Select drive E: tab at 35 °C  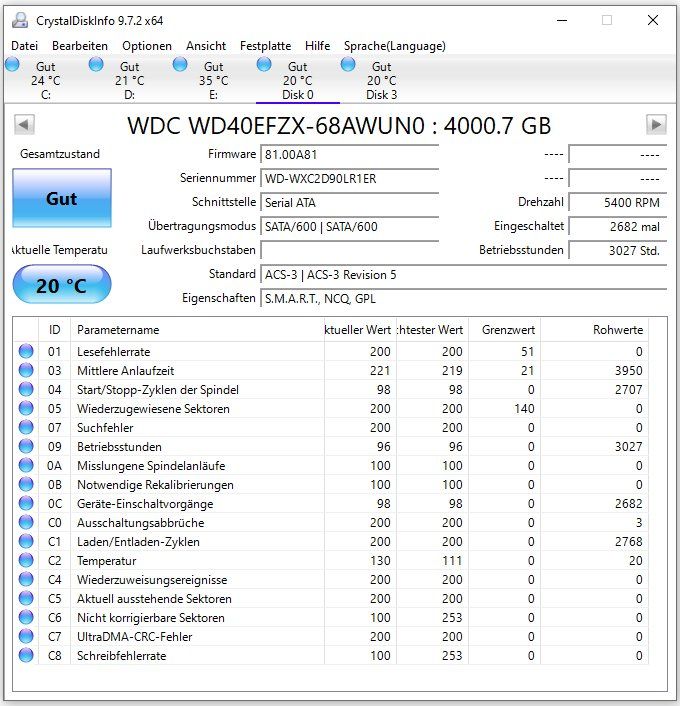tap(213, 80)
